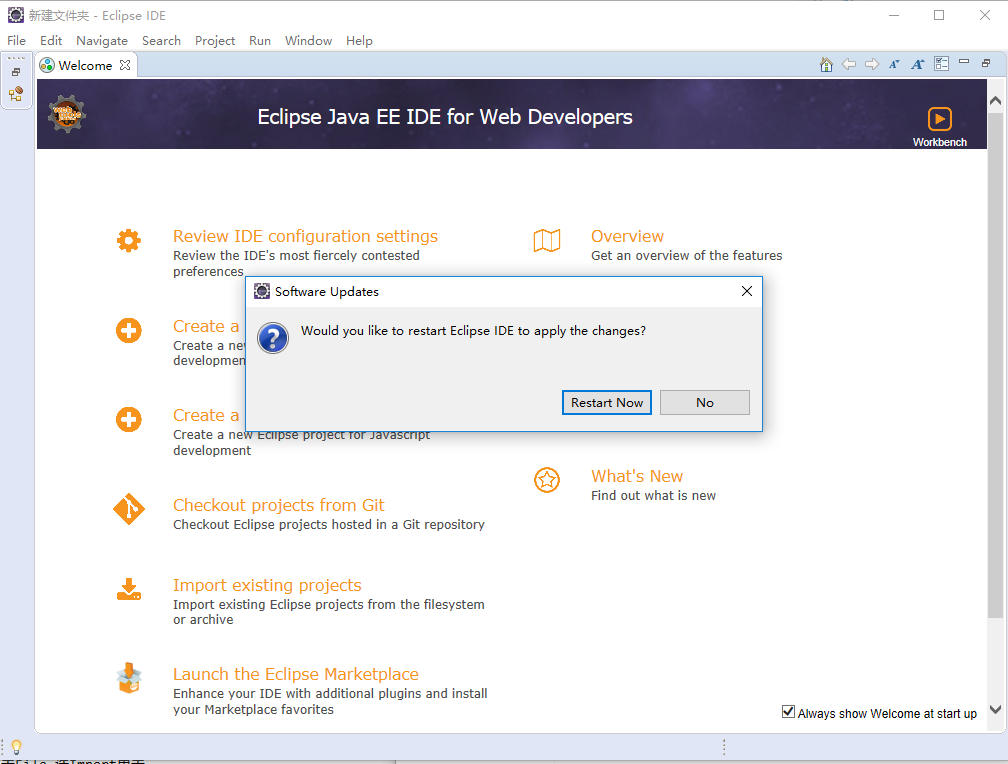
Task: Open Import existing projects link
Action: coord(267,585)
